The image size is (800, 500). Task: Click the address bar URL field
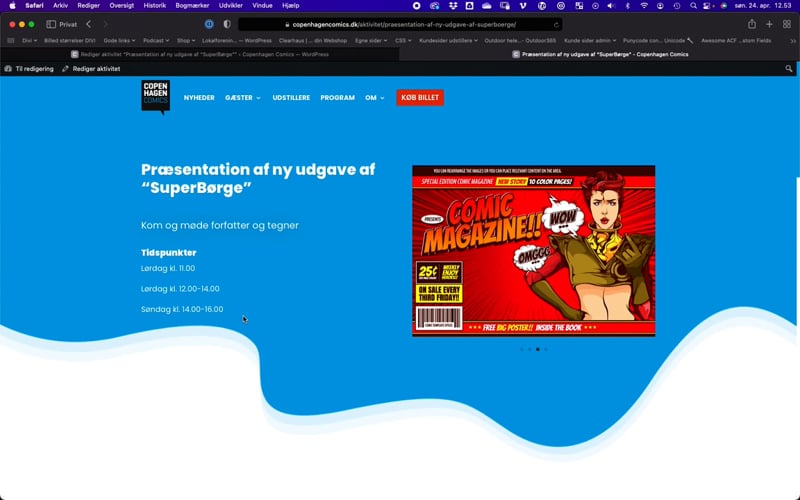401,24
